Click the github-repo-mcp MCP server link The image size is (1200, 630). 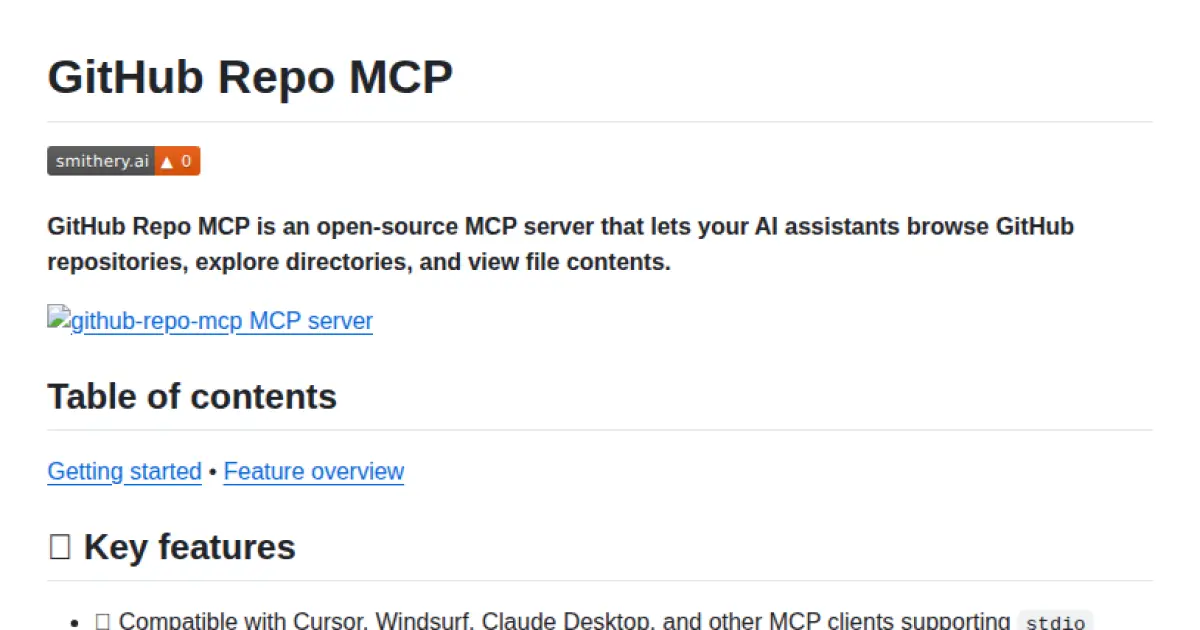220,321
